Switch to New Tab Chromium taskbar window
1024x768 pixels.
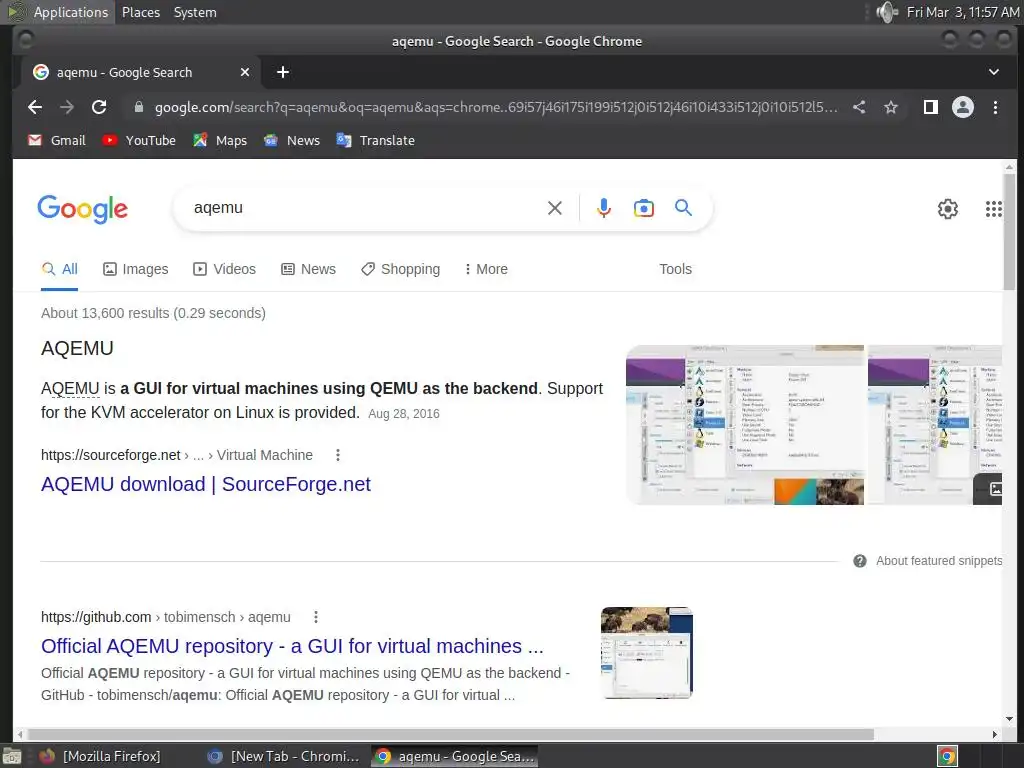[x=283, y=756]
